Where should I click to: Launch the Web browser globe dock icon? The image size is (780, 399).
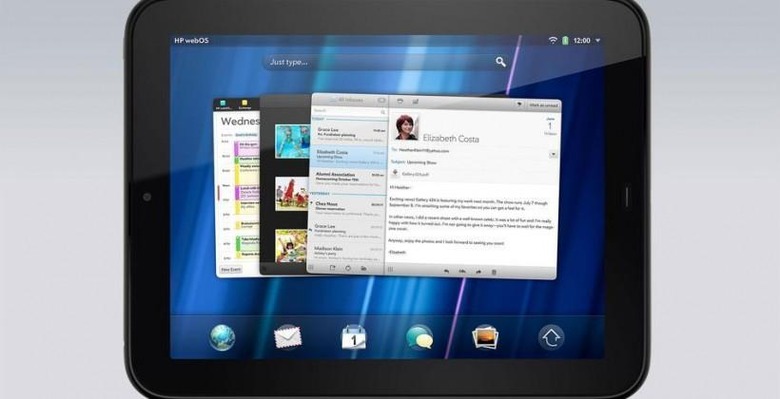(222, 337)
